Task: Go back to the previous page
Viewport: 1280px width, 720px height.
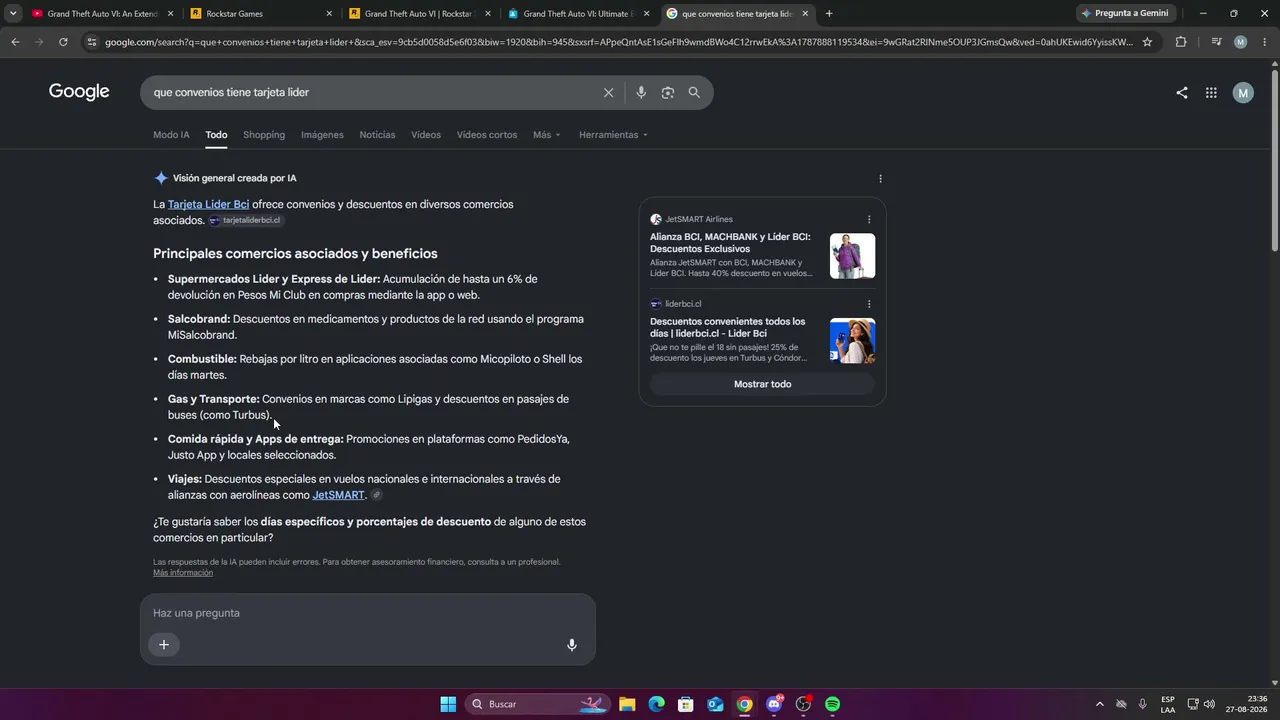Action: tap(15, 42)
